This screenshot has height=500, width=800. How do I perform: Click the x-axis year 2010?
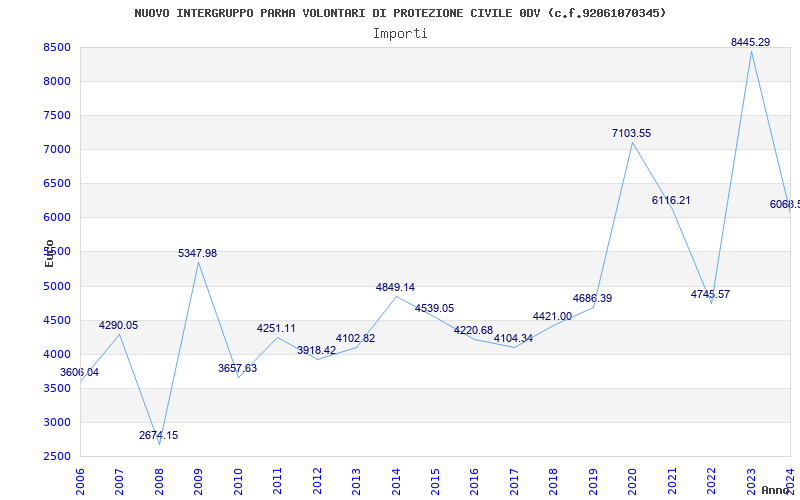point(238,481)
